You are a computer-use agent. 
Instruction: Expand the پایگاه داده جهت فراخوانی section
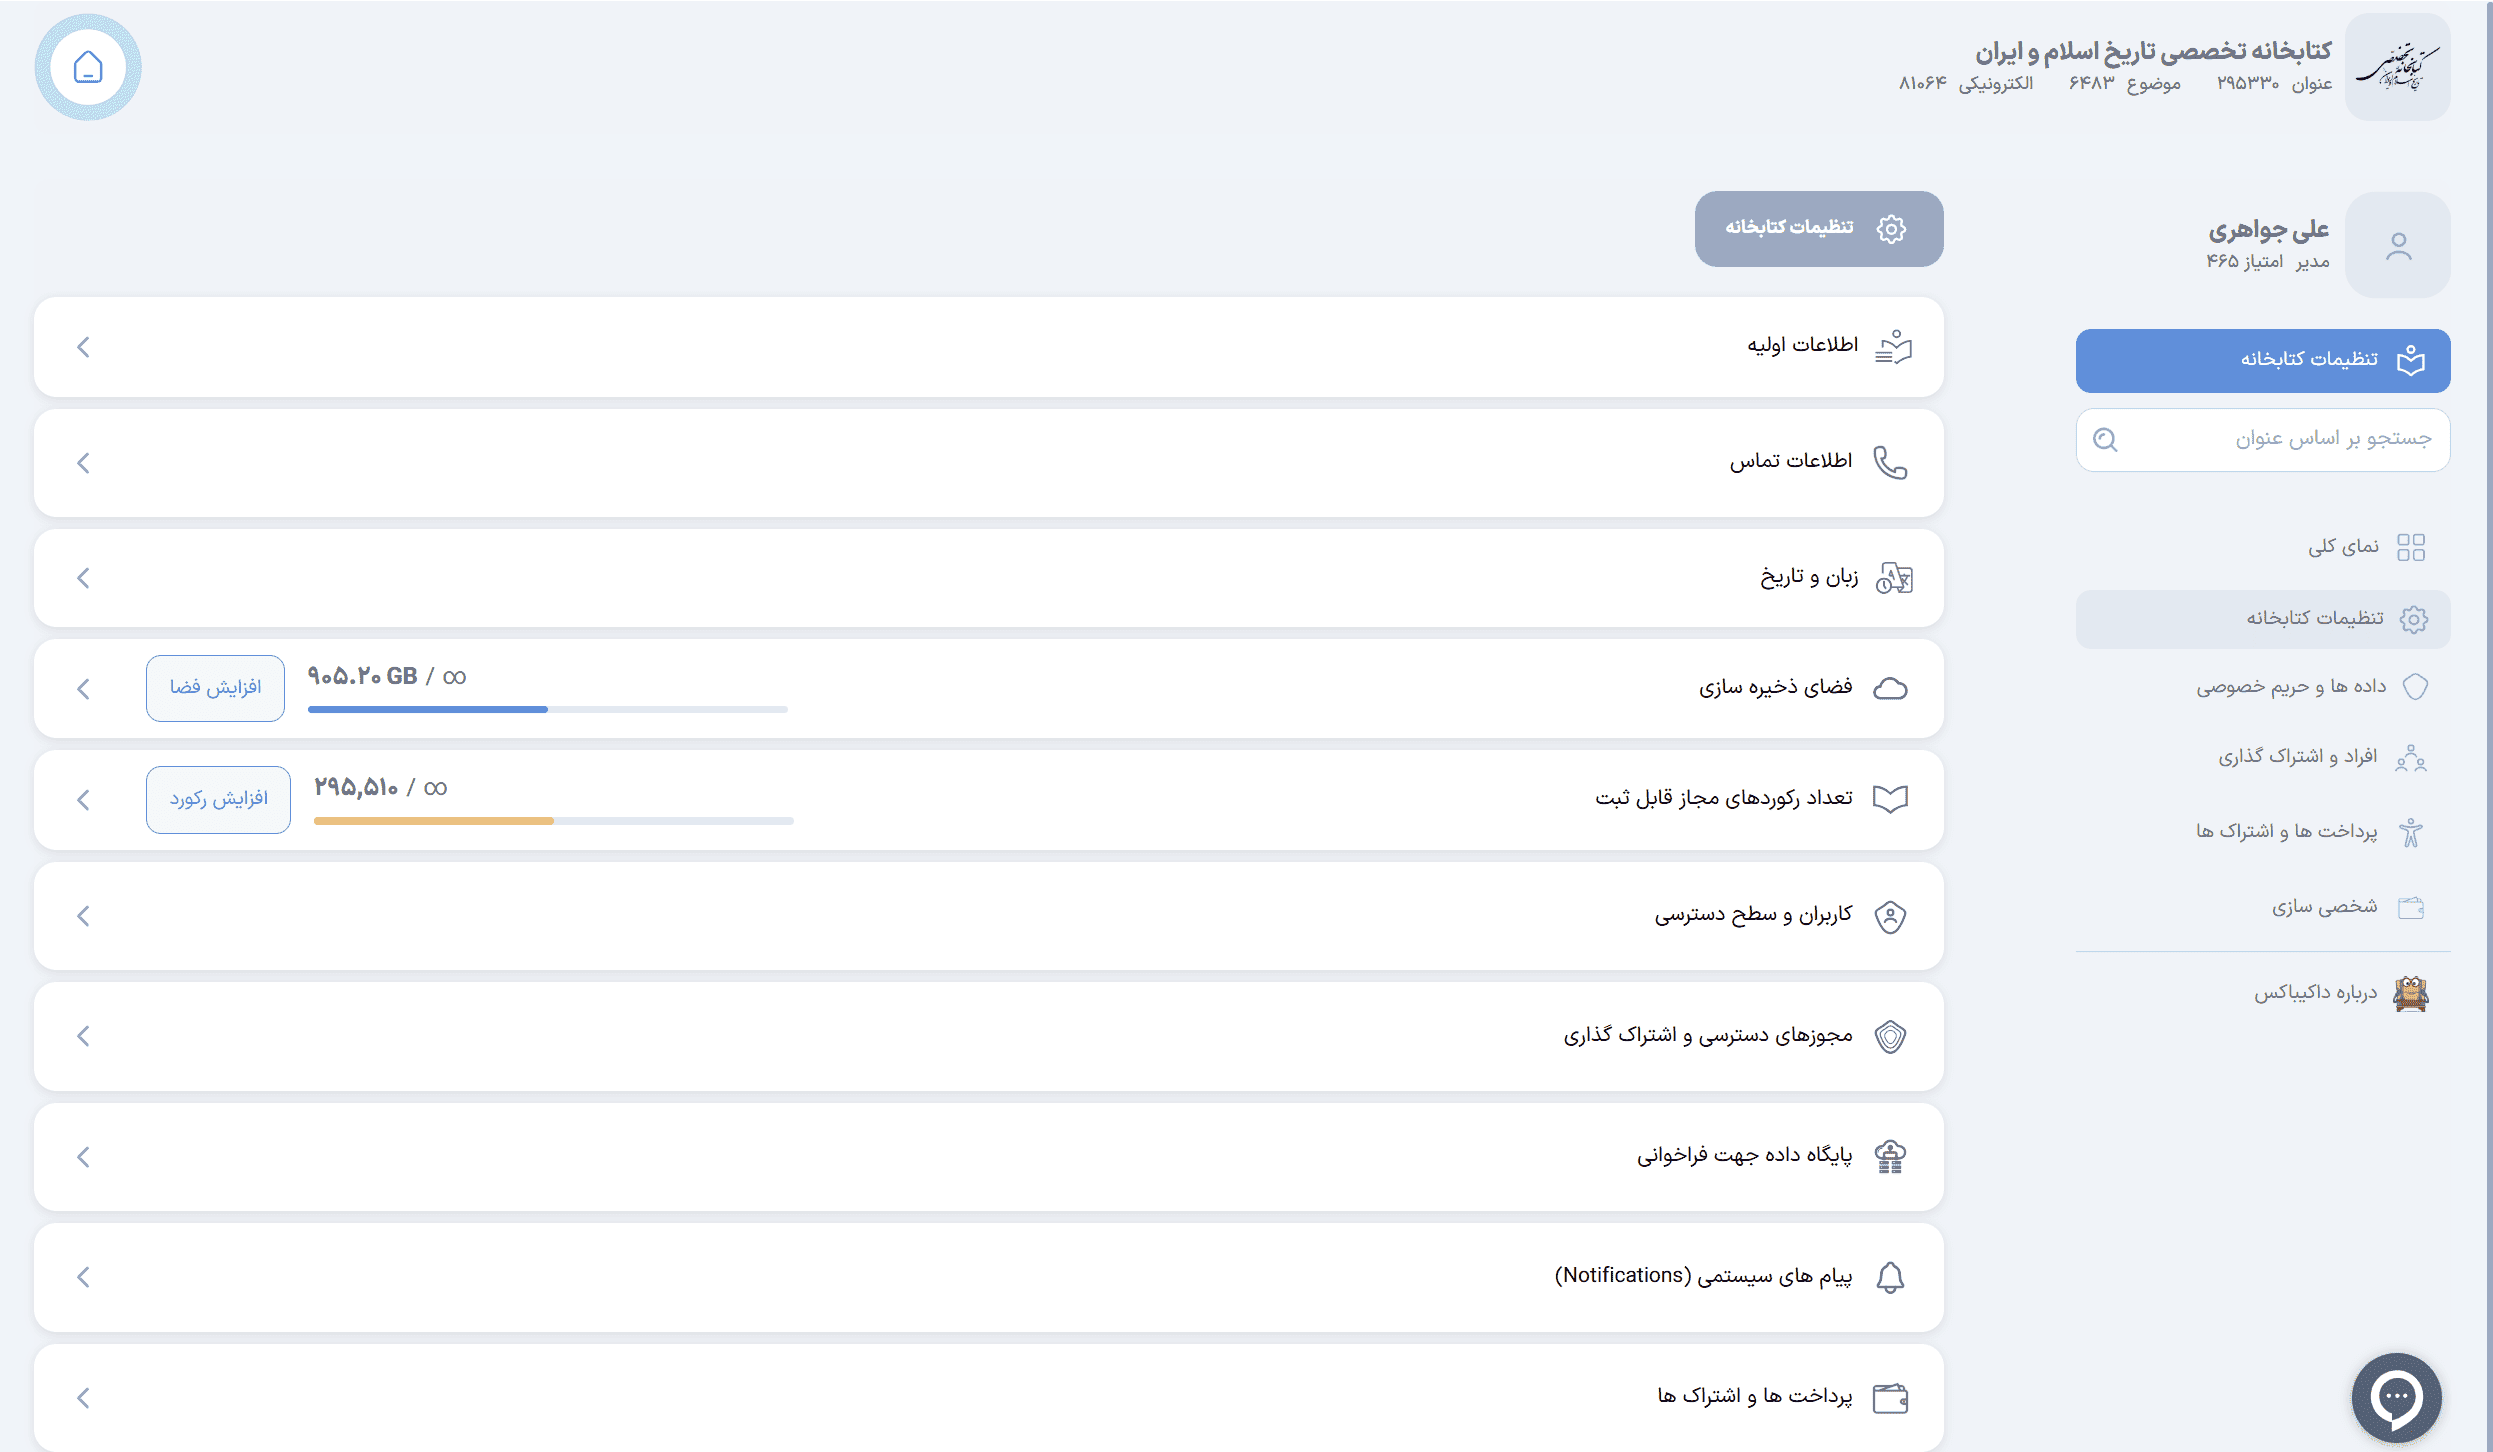coord(84,1157)
